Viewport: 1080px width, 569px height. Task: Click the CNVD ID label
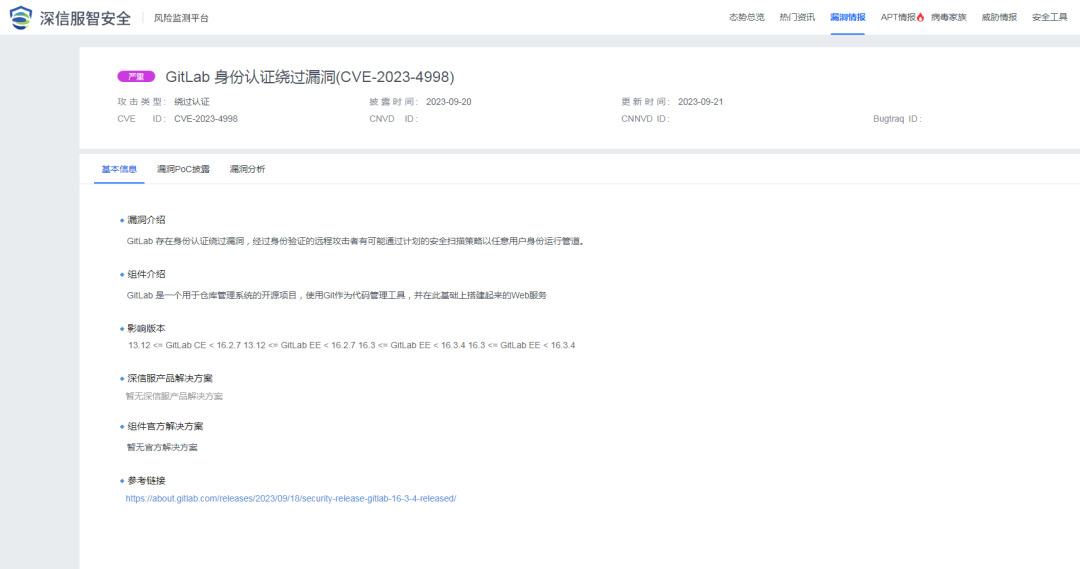coord(393,118)
